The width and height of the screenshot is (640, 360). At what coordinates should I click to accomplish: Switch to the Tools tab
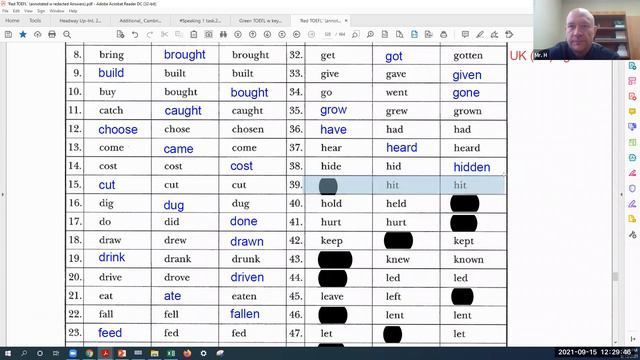[x=35, y=20]
